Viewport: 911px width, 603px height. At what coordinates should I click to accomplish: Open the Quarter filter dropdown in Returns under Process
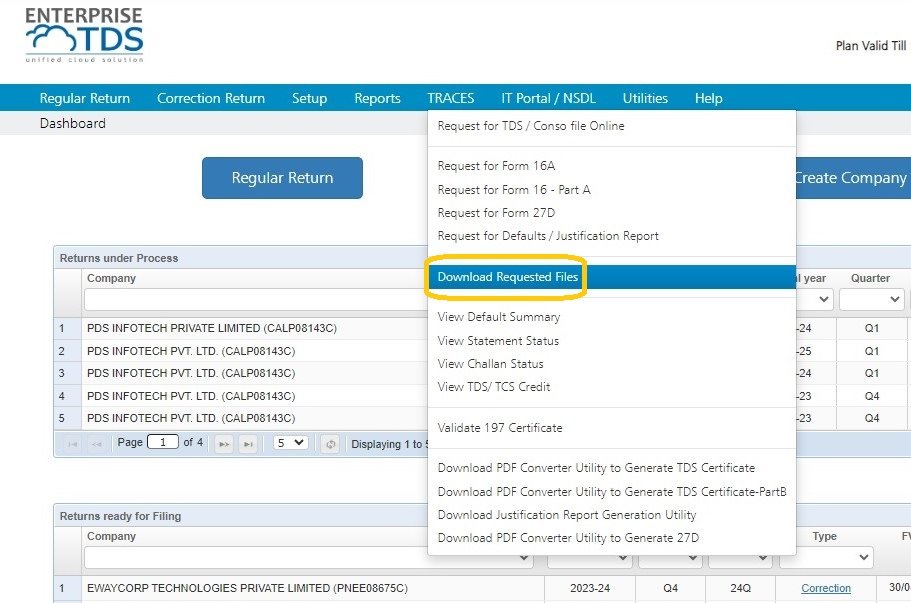pos(870,300)
